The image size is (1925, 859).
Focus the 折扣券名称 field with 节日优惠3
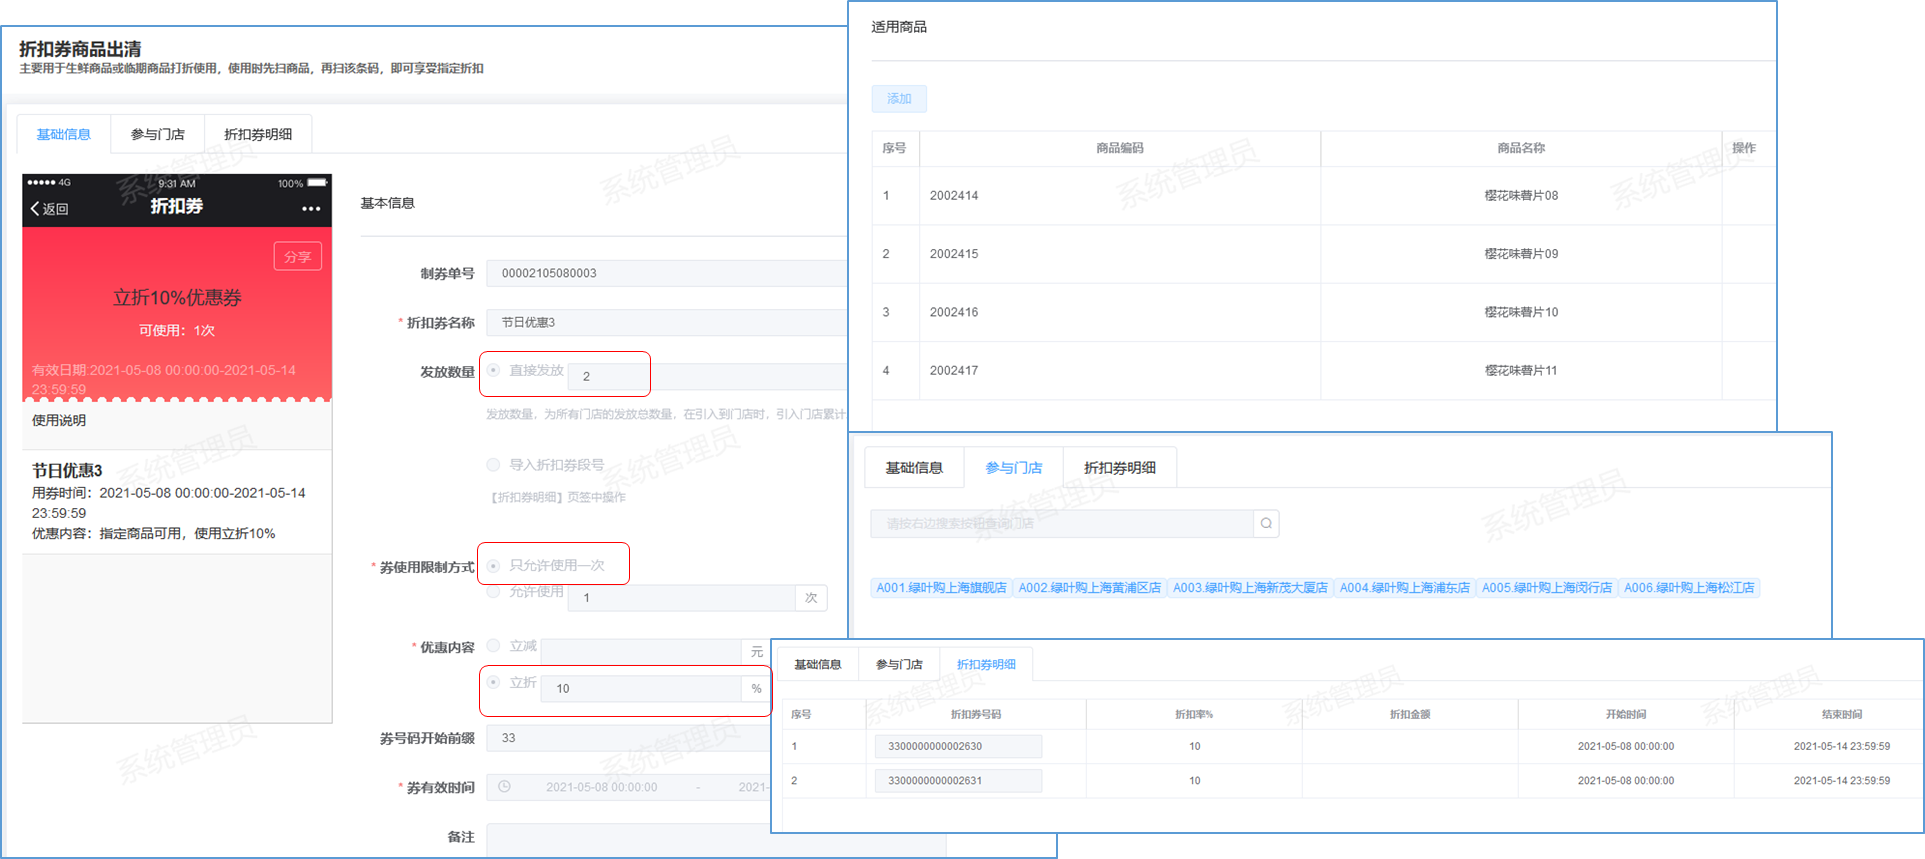[667, 322]
